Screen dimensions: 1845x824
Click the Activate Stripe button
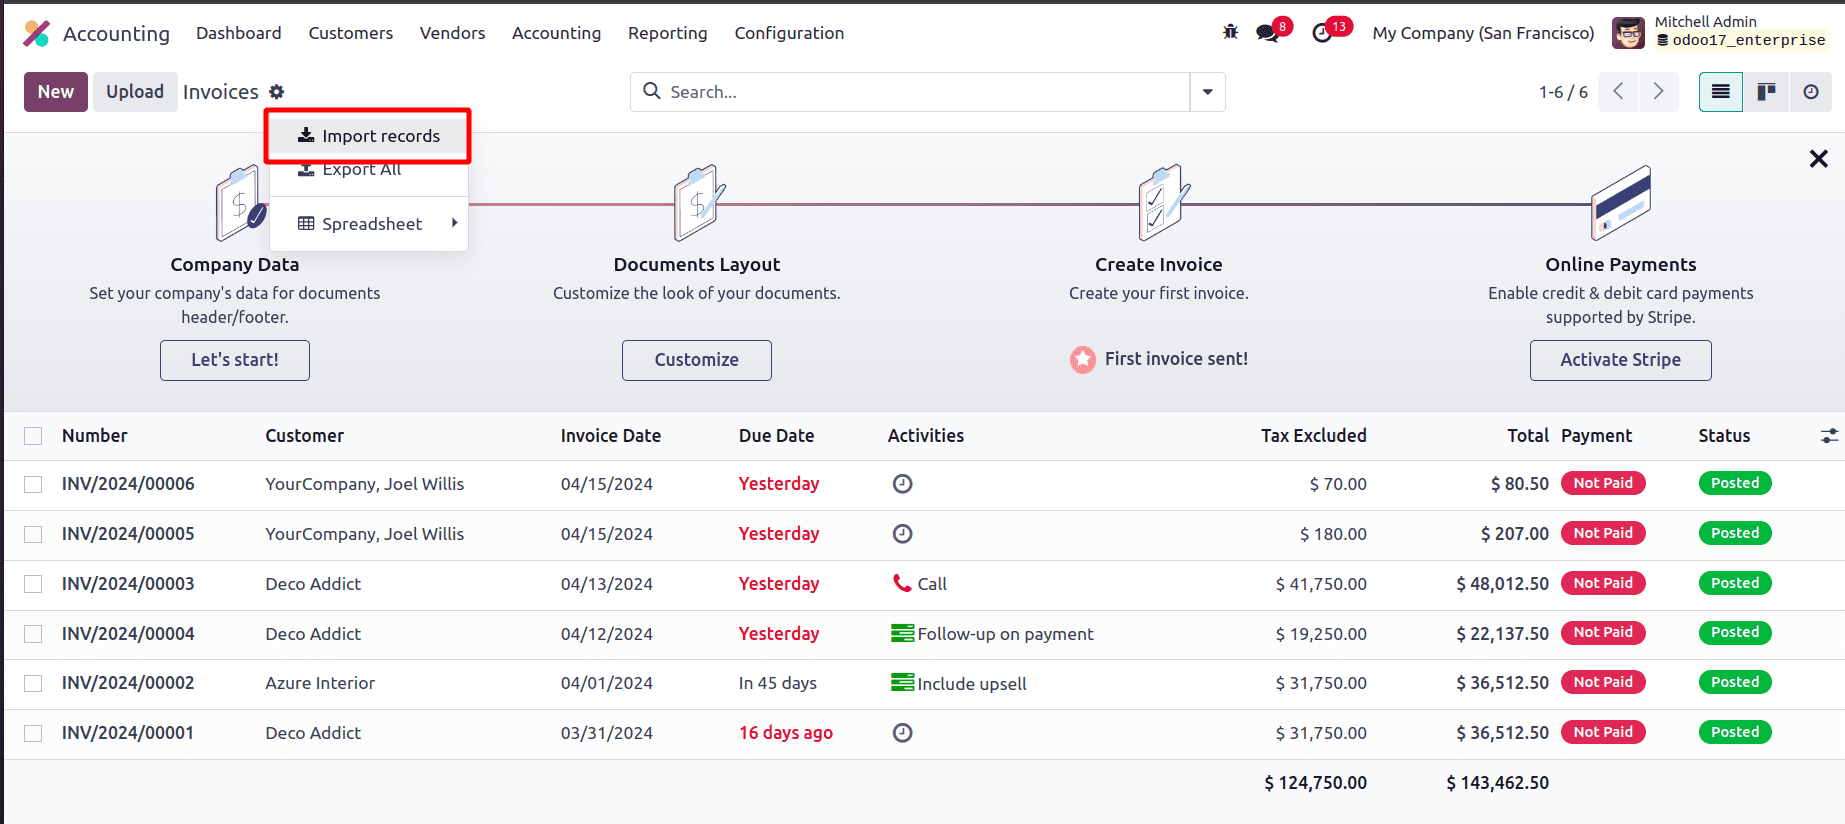[1621, 360]
